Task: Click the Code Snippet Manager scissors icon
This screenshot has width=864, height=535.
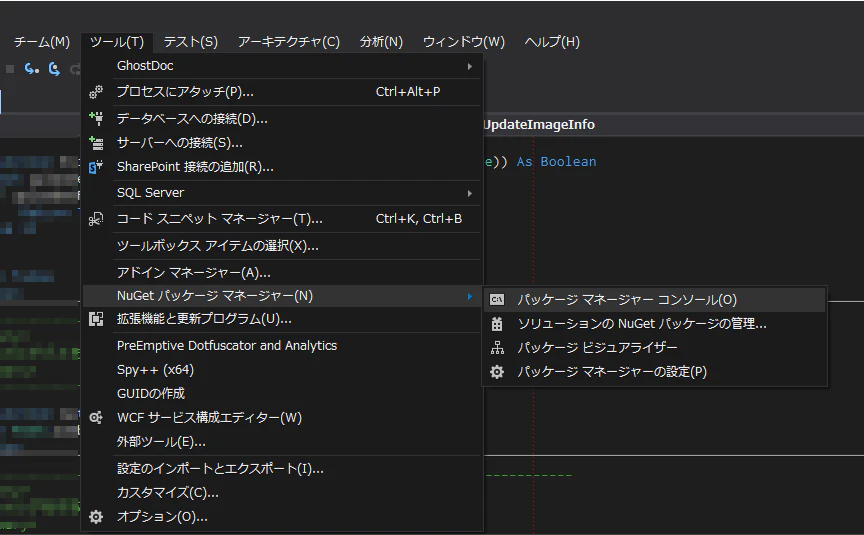Action: click(96, 219)
